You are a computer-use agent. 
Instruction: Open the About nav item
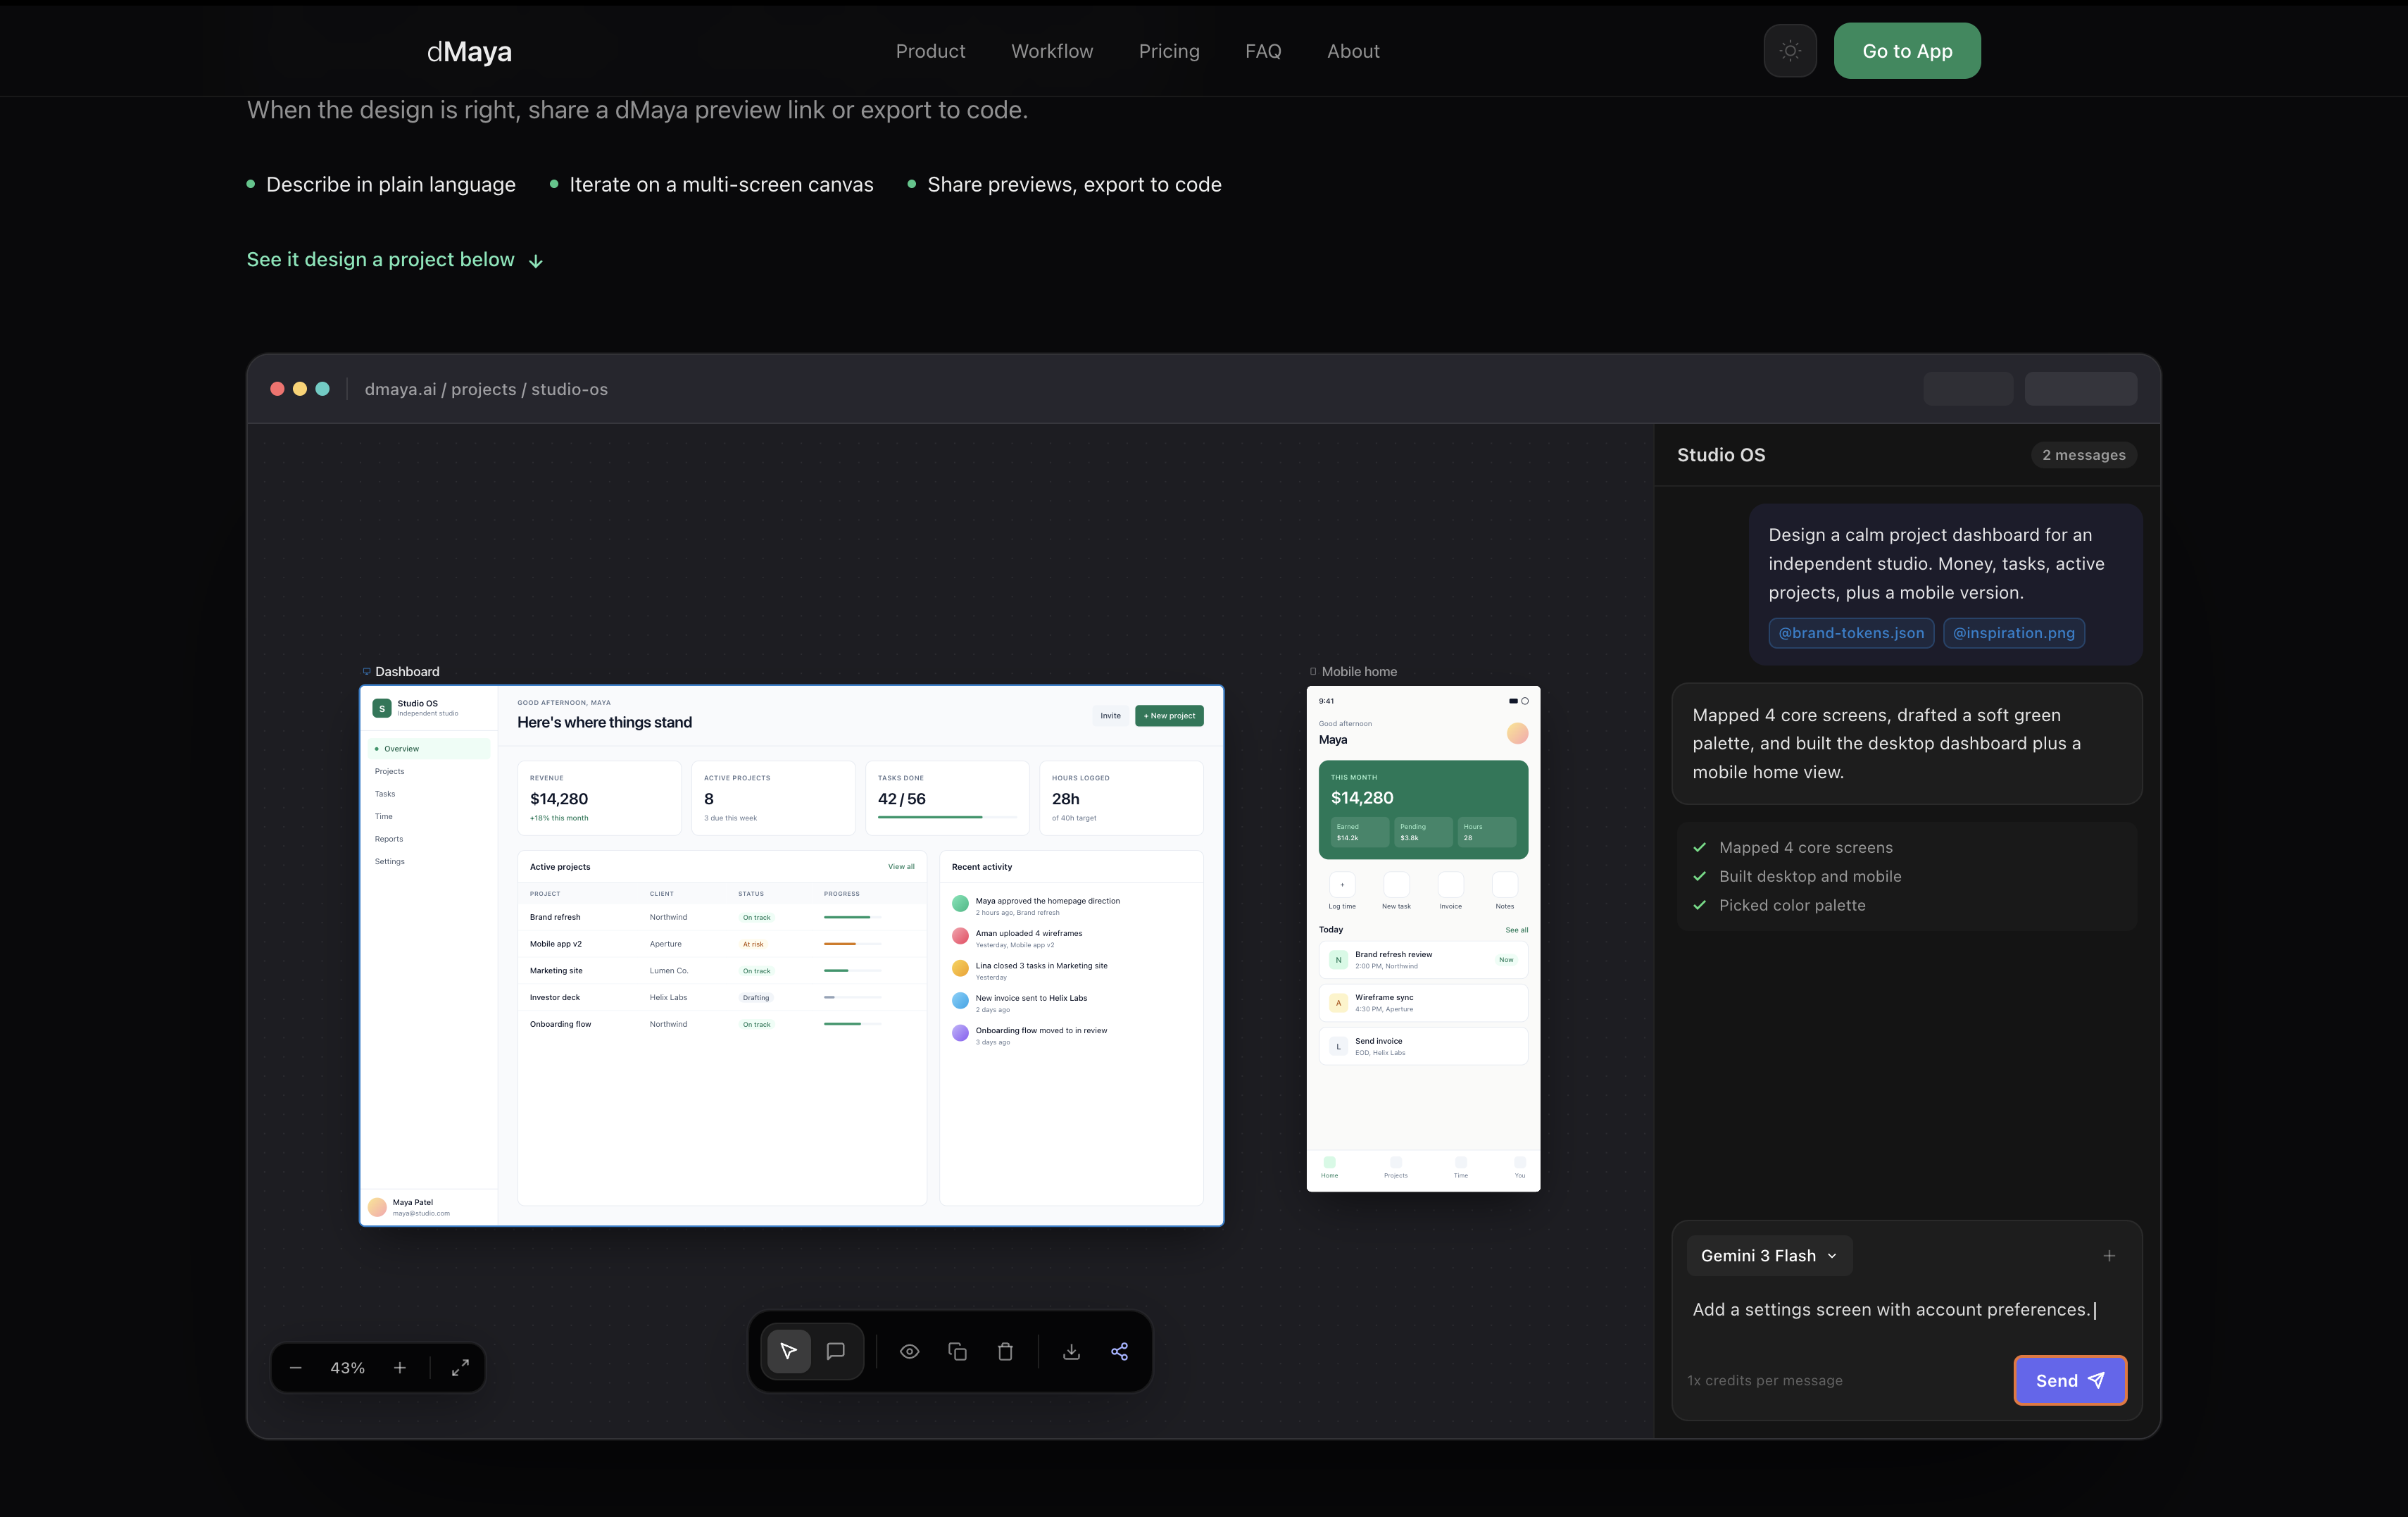point(1353,51)
